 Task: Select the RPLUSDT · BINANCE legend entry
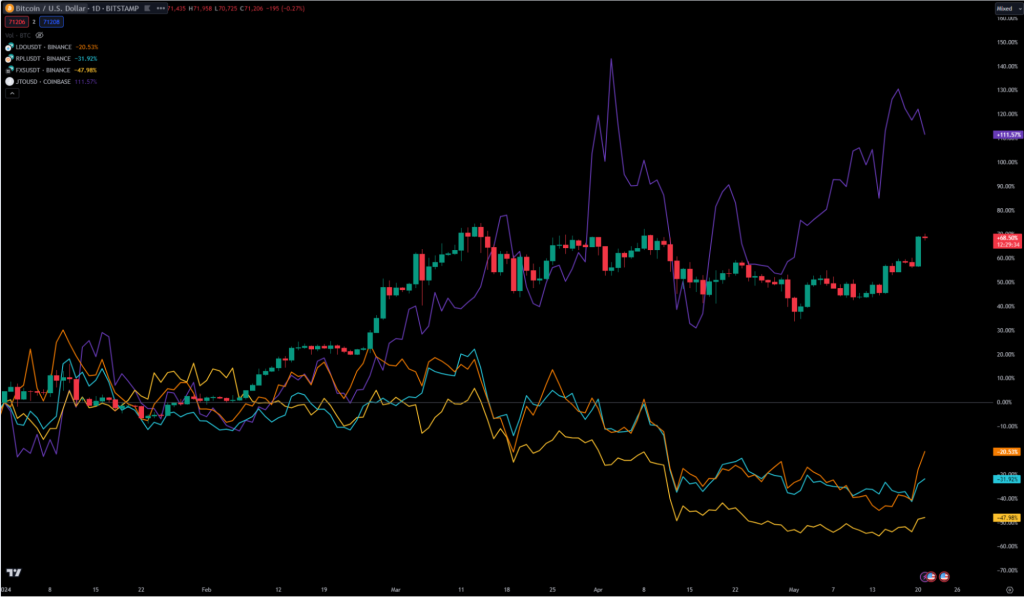click(43, 59)
